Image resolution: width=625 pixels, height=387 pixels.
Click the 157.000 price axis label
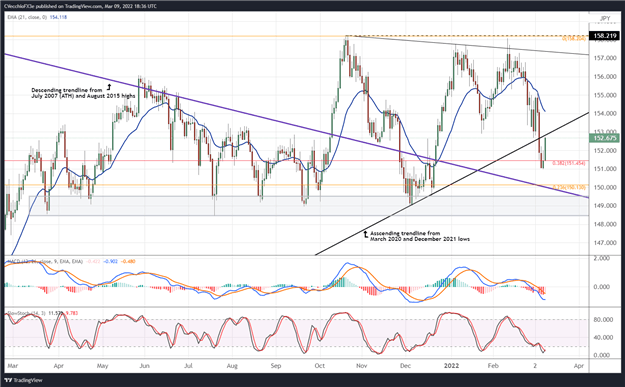(605, 58)
